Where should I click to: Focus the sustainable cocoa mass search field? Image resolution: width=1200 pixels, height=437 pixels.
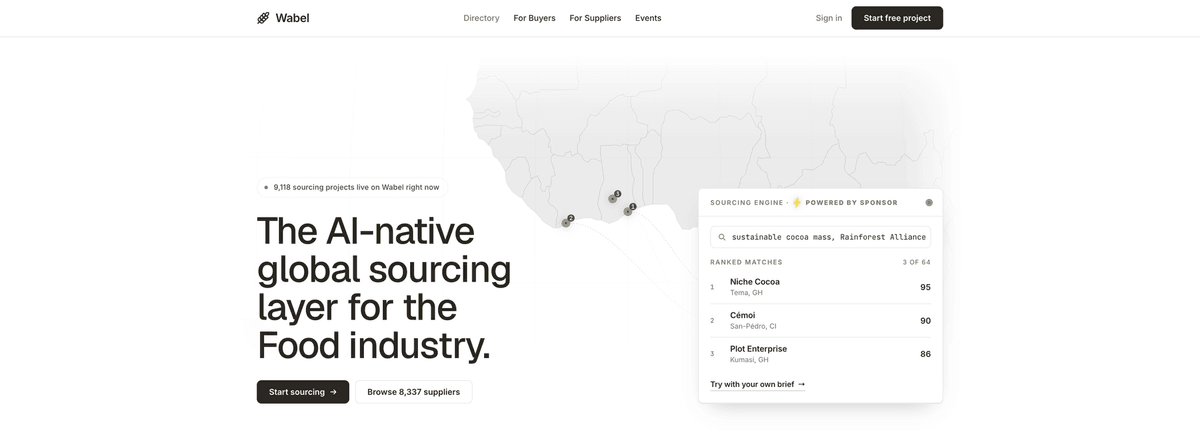[820, 237]
